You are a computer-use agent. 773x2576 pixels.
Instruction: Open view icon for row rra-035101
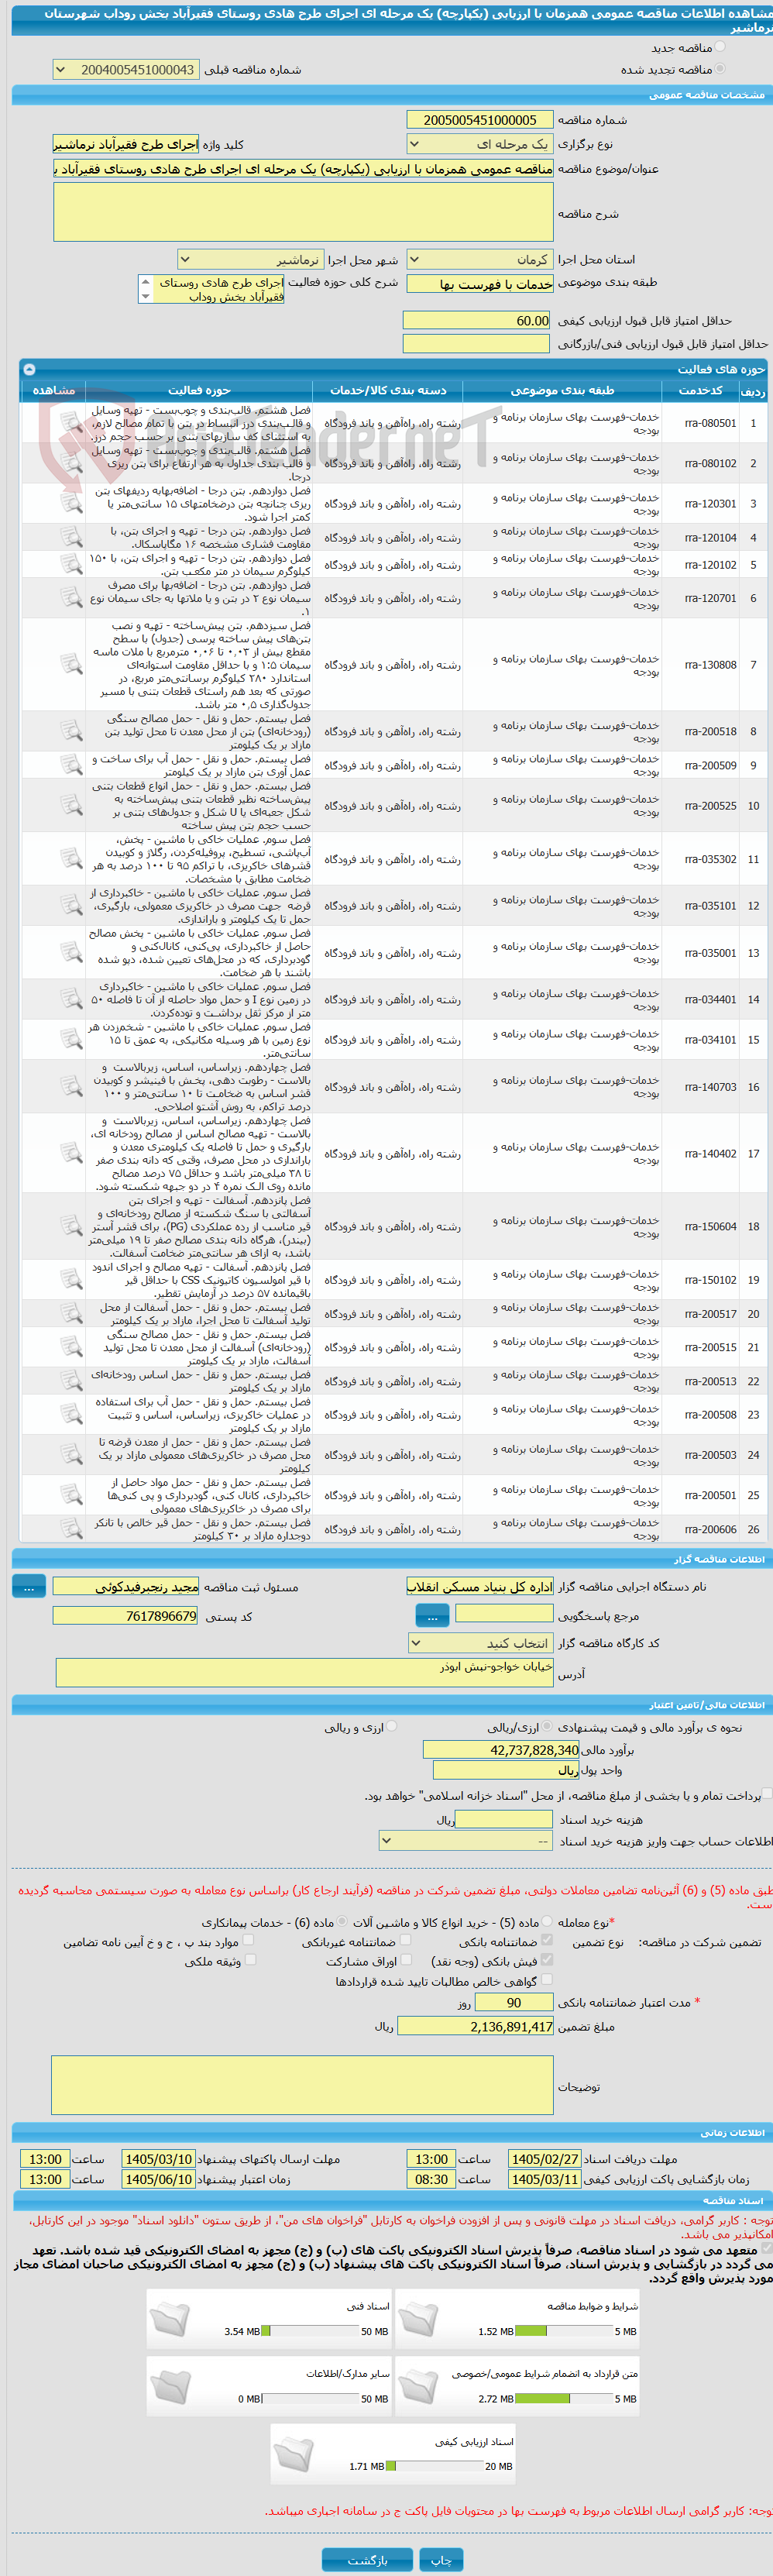pyautogui.click(x=70, y=905)
